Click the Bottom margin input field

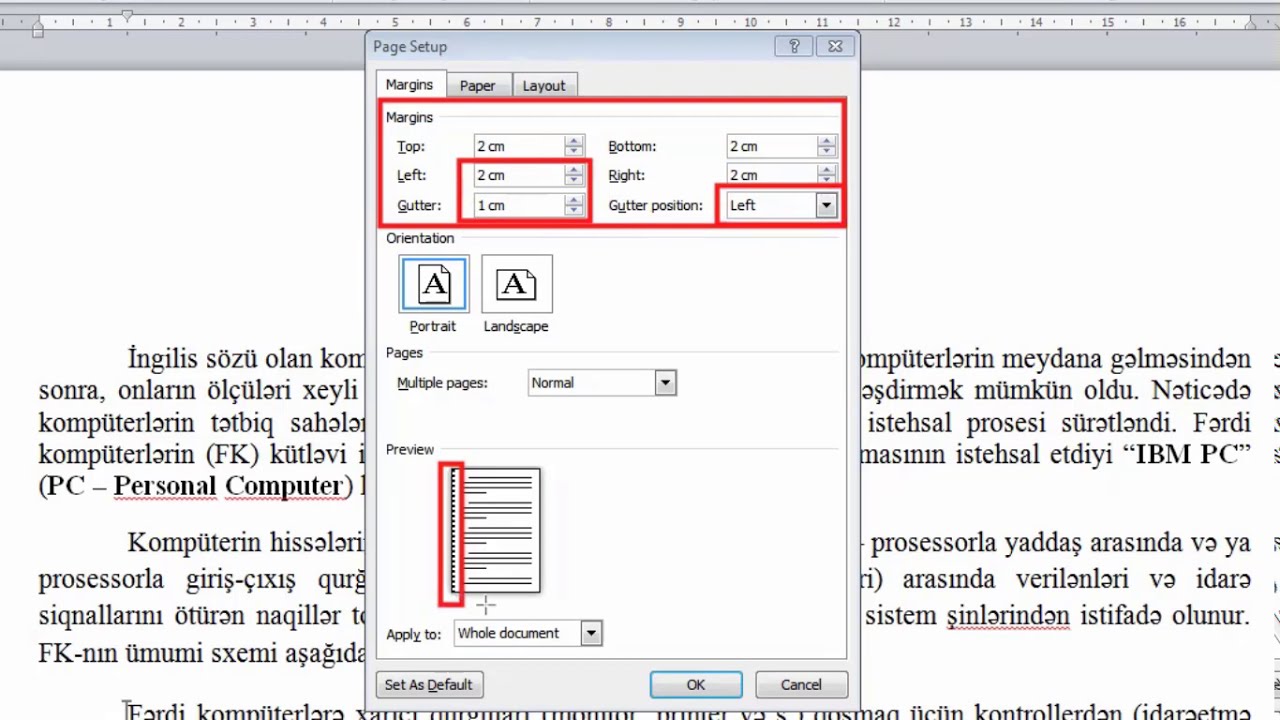pos(771,146)
